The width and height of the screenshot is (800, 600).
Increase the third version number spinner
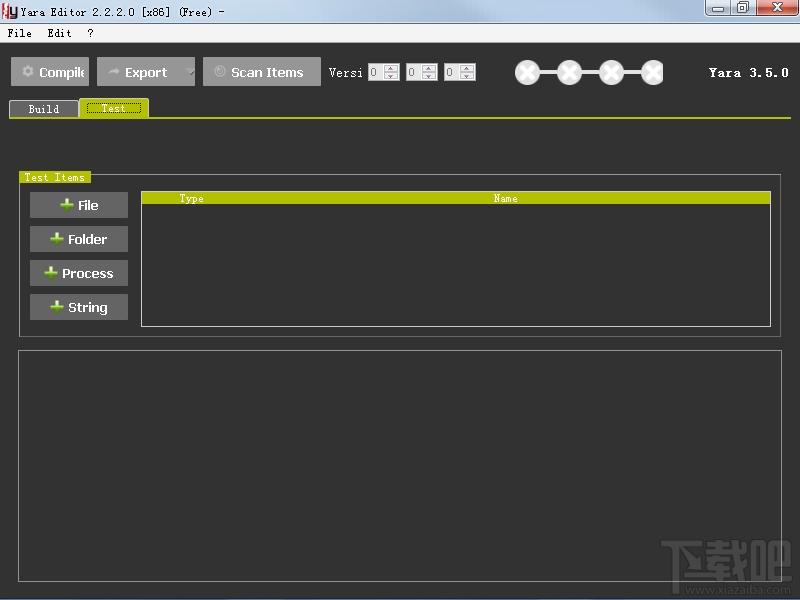(x=467, y=68)
